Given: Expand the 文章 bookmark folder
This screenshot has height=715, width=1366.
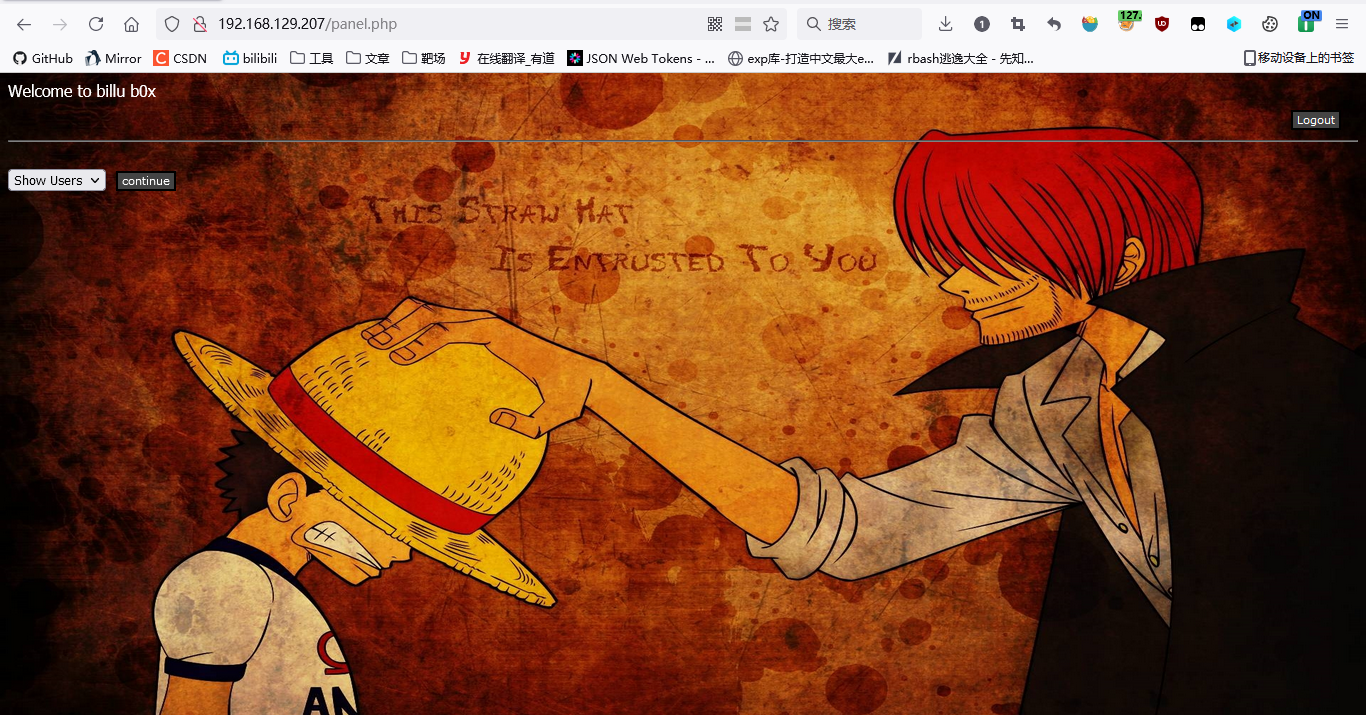Looking at the screenshot, I should (x=368, y=58).
